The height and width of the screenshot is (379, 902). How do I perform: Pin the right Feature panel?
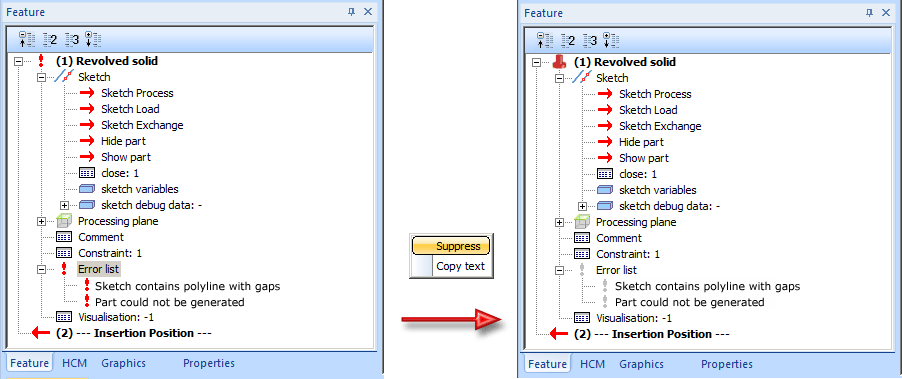click(x=870, y=13)
